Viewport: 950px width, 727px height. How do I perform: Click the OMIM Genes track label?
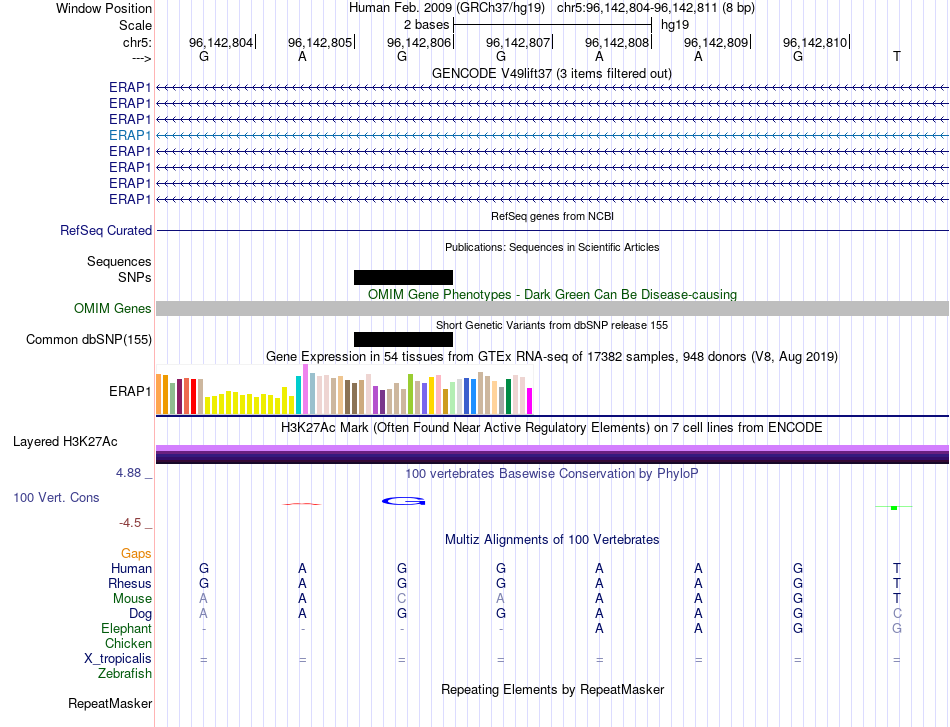112,309
